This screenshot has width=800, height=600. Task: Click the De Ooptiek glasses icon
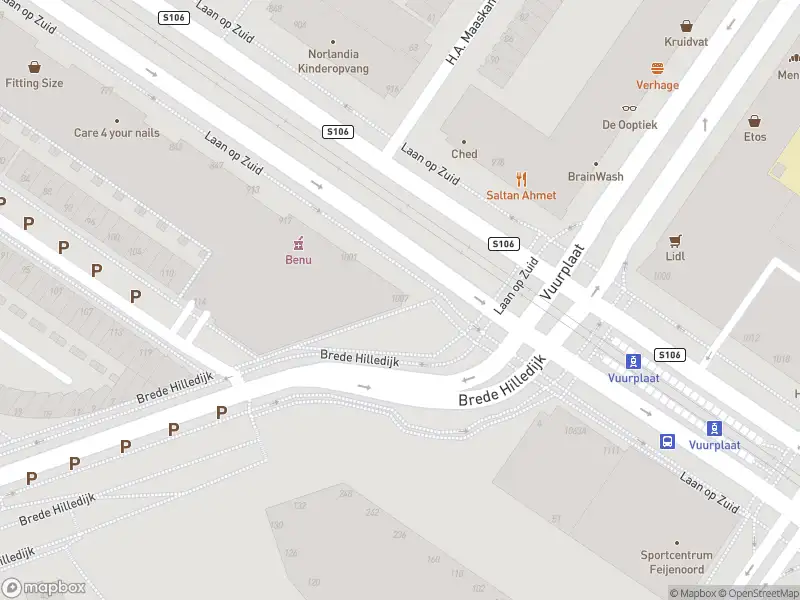click(629, 108)
